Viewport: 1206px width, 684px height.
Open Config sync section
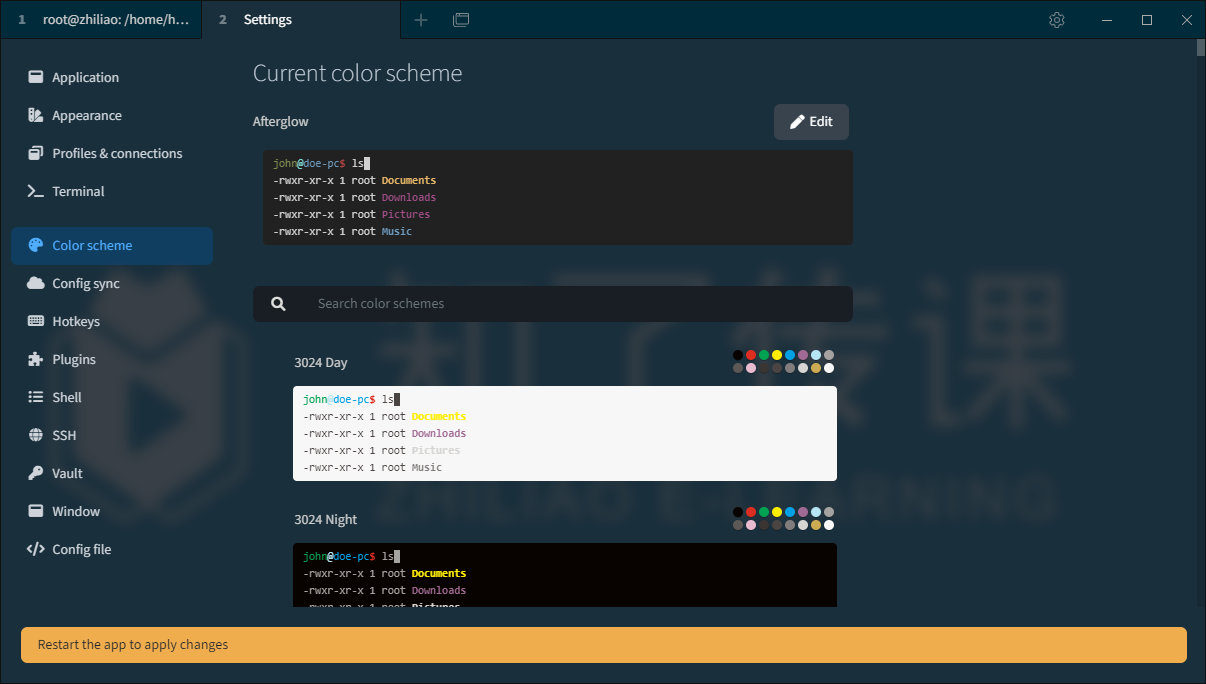coord(86,283)
